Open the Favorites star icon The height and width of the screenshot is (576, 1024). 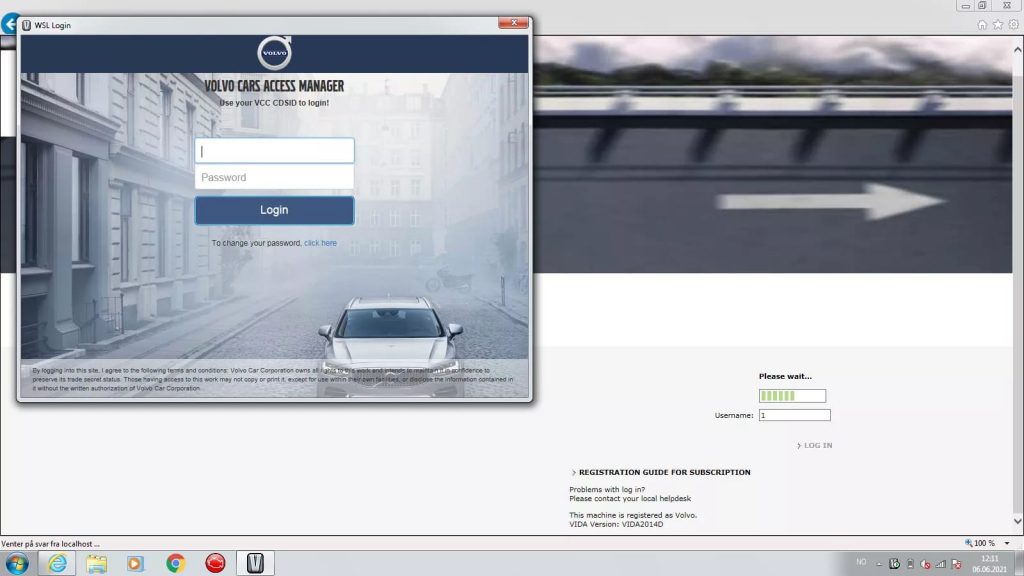pyautogui.click(x=997, y=24)
